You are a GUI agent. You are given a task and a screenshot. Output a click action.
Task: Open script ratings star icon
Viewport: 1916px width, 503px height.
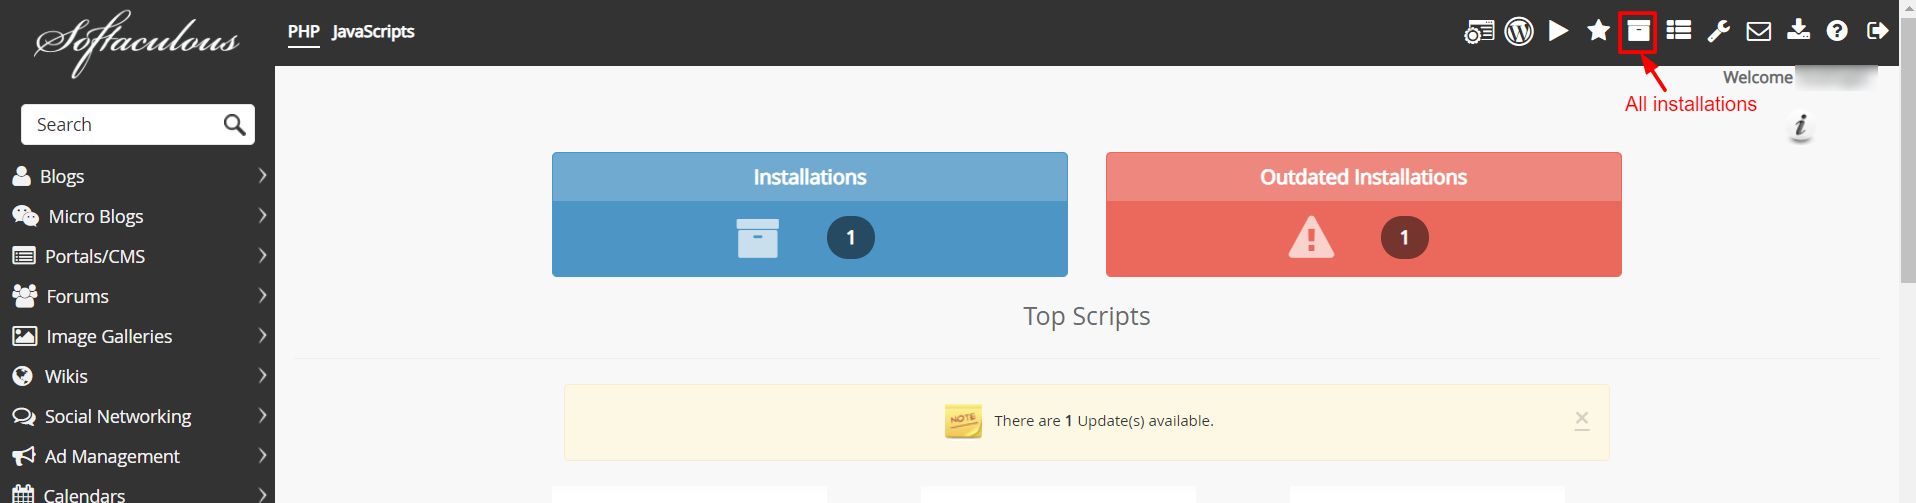1598,31
